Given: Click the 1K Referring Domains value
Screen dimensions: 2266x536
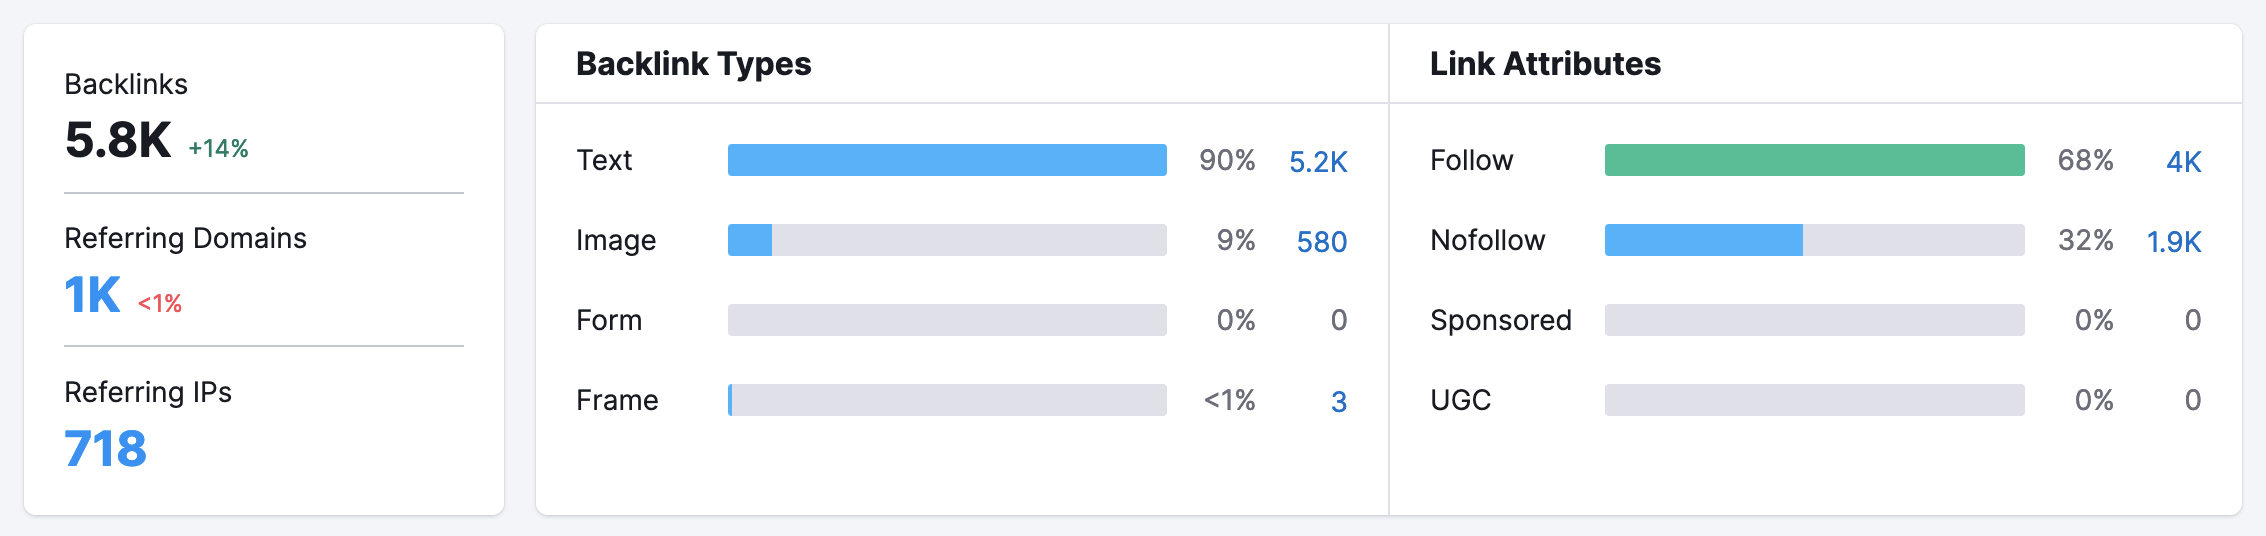Looking at the screenshot, I should click(x=92, y=296).
